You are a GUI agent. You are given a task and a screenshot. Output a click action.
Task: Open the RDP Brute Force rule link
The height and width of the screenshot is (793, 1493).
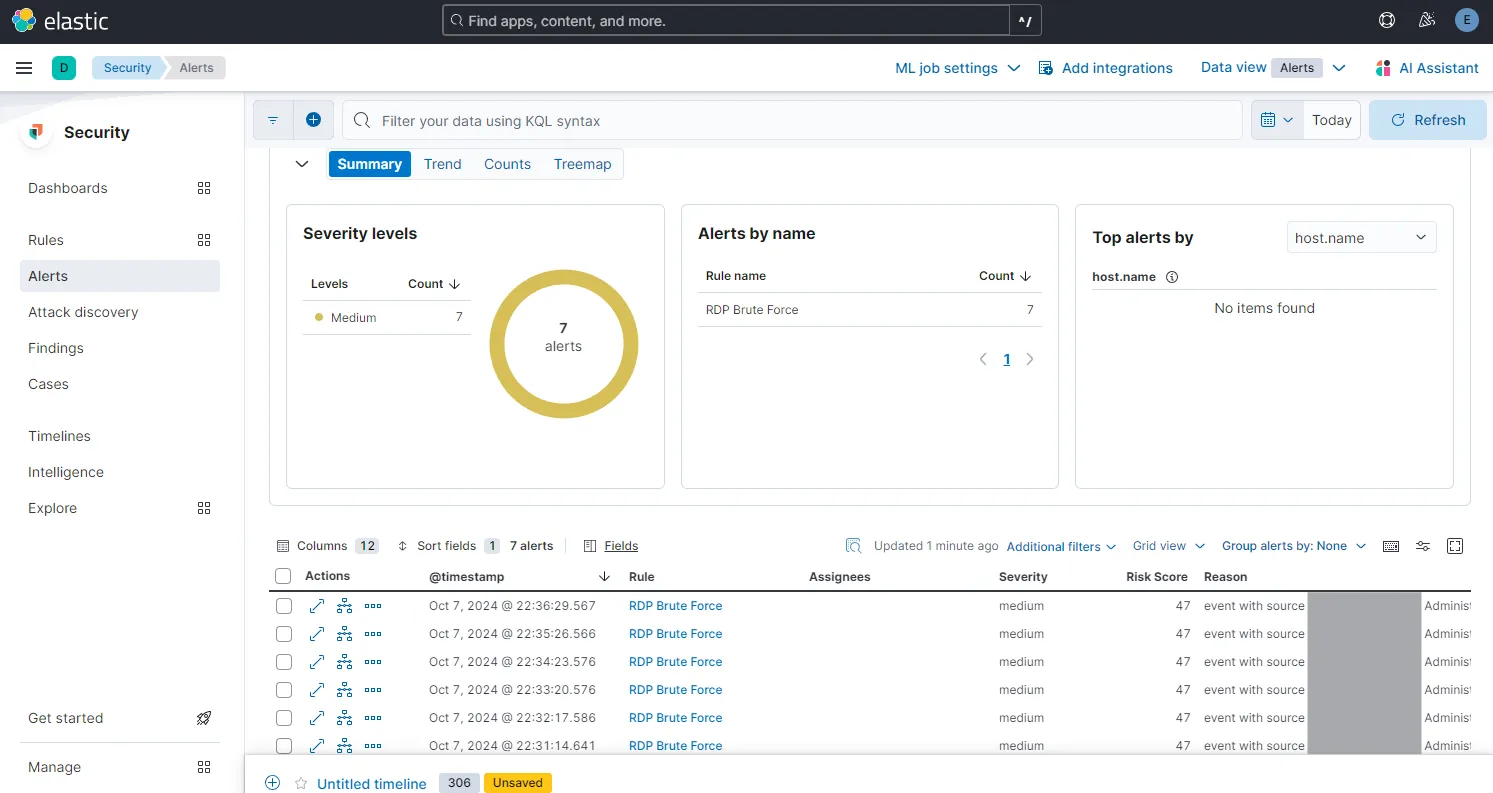(676, 605)
